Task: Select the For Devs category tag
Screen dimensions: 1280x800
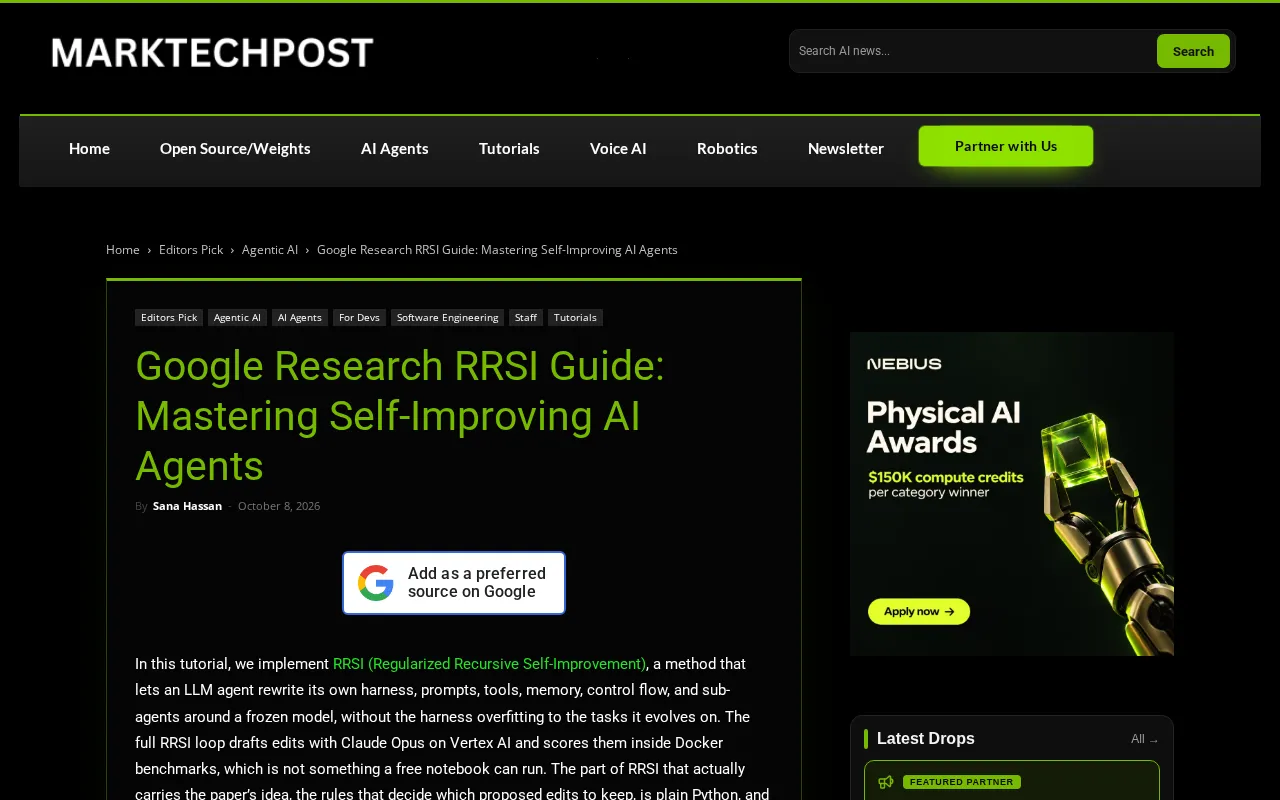Action: click(x=359, y=317)
